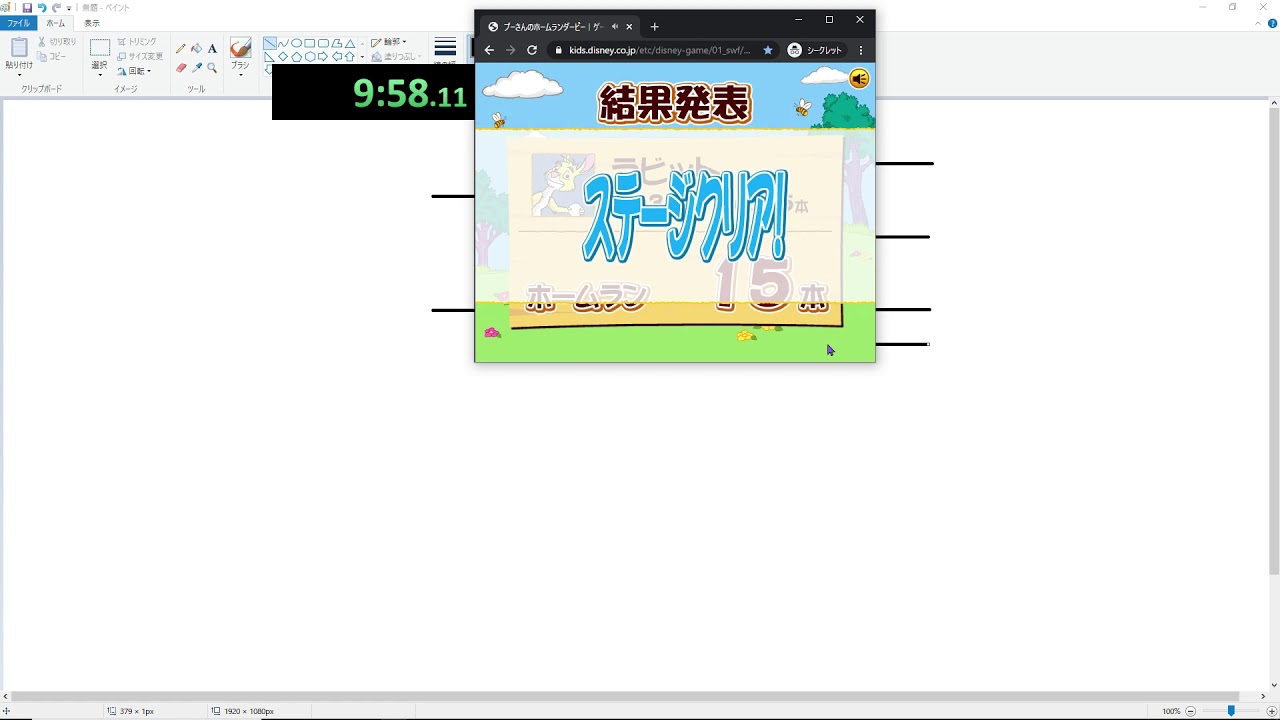This screenshot has height=720, width=1280.
Task: Select the Left arrow shape
Action: pos(337,57)
